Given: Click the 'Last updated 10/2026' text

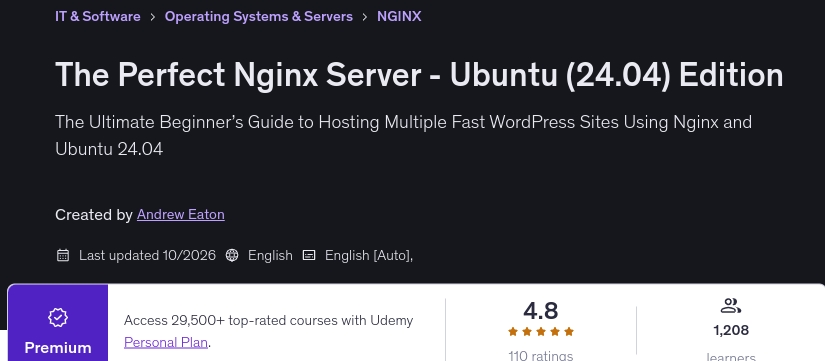Looking at the screenshot, I should coord(147,256).
